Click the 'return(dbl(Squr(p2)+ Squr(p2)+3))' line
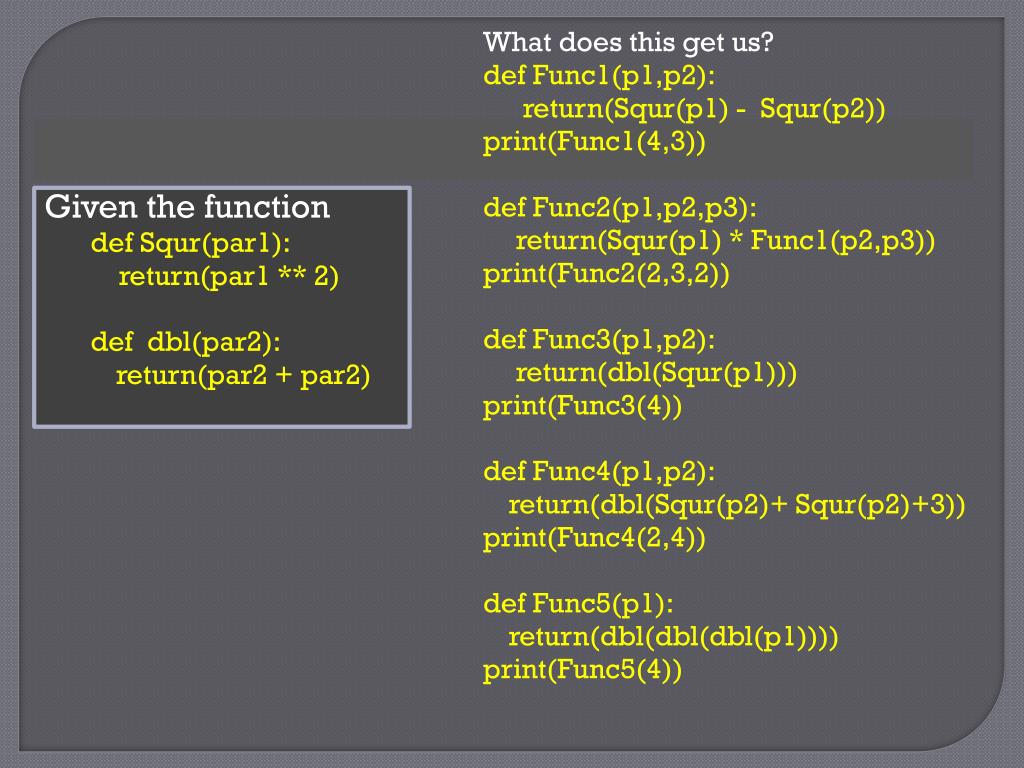Viewport: 1024px width, 768px height. (x=737, y=505)
